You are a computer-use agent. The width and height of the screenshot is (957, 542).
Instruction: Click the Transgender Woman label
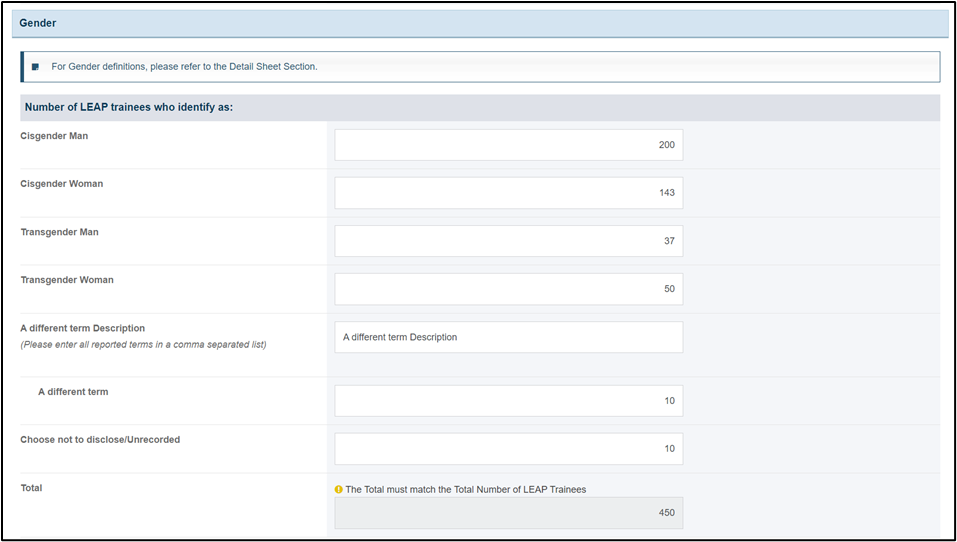click(x=67, y=280)
